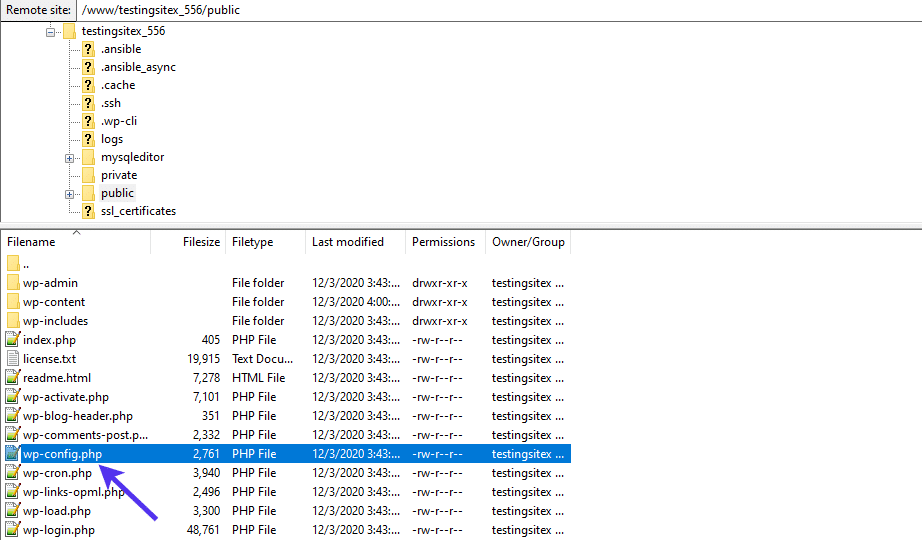Click the wp-login.php file icon

13,530
